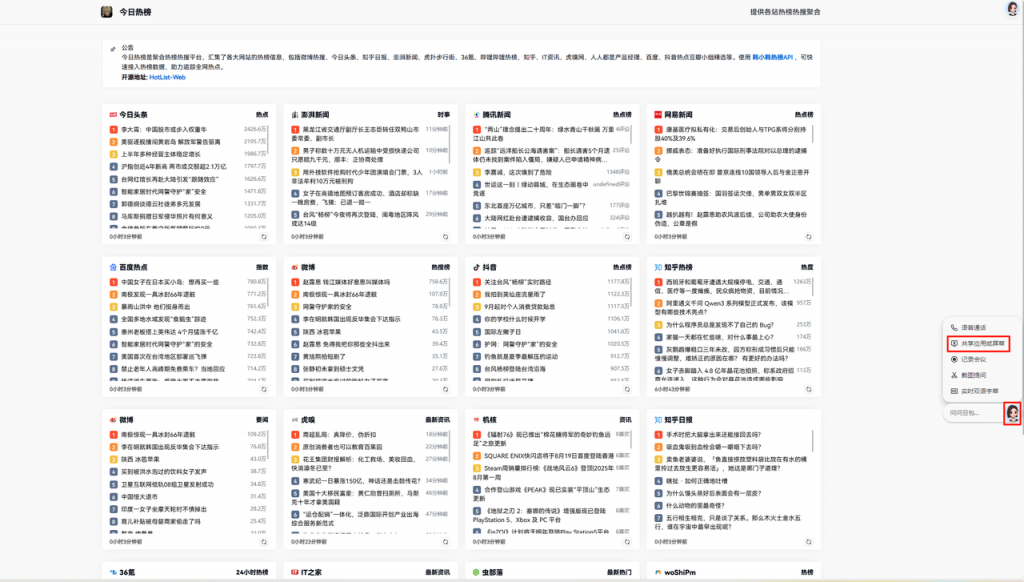Viewport: 1024px width, 582px height.
Task: Click the floating assistant avatar icon
Action: coord(1012,413)
